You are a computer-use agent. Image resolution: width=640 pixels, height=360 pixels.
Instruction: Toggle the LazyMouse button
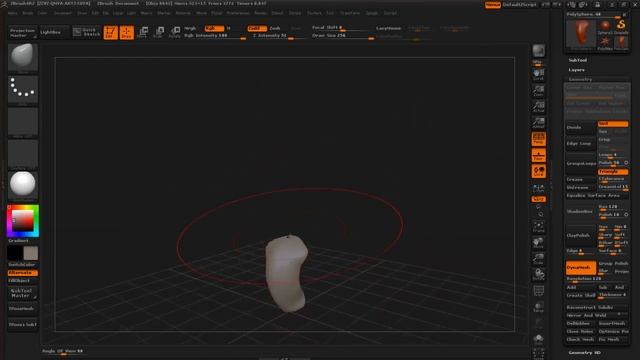pyautogui.click(x=389, y=28)
